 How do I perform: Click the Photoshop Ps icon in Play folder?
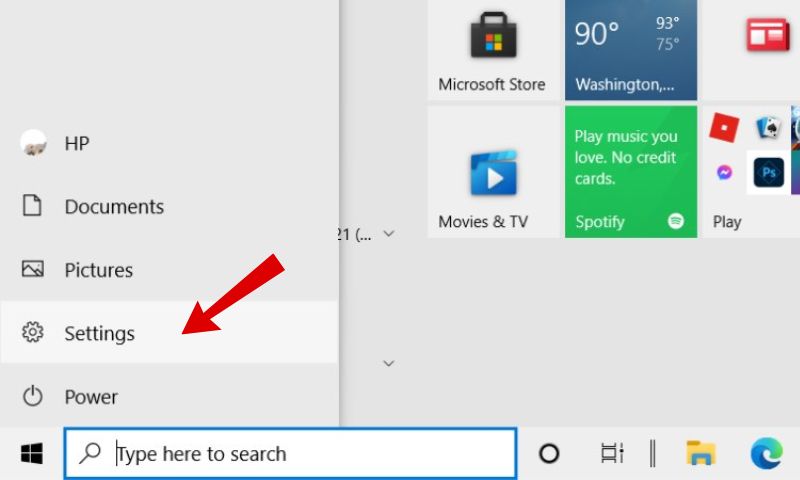[768, 172]
